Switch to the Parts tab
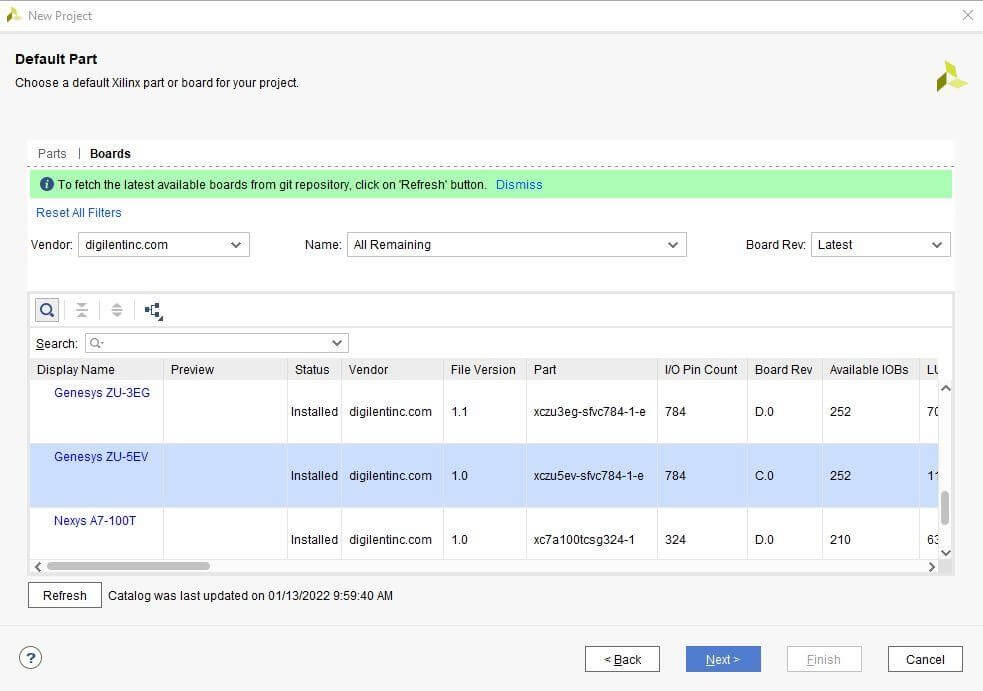983x691 pixels. click(x=52, y=154)
